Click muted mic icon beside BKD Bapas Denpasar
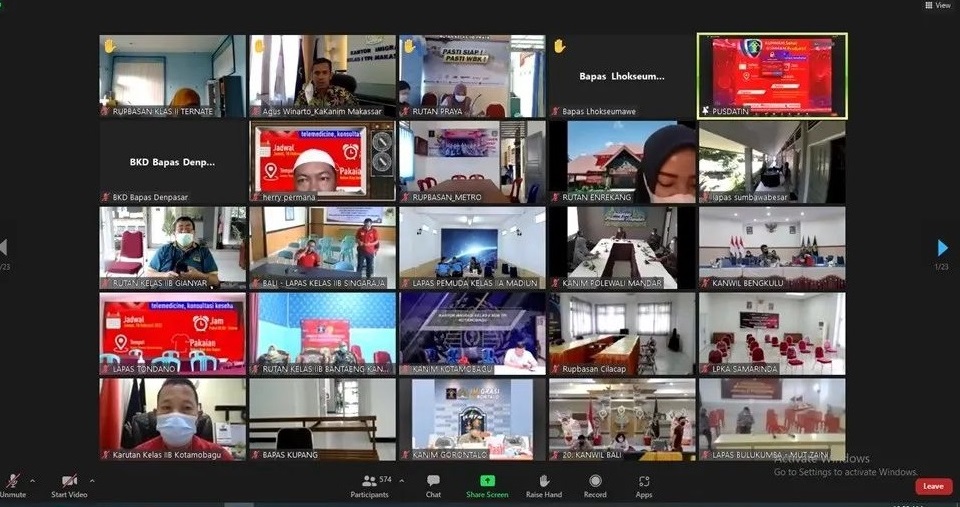 106,197
